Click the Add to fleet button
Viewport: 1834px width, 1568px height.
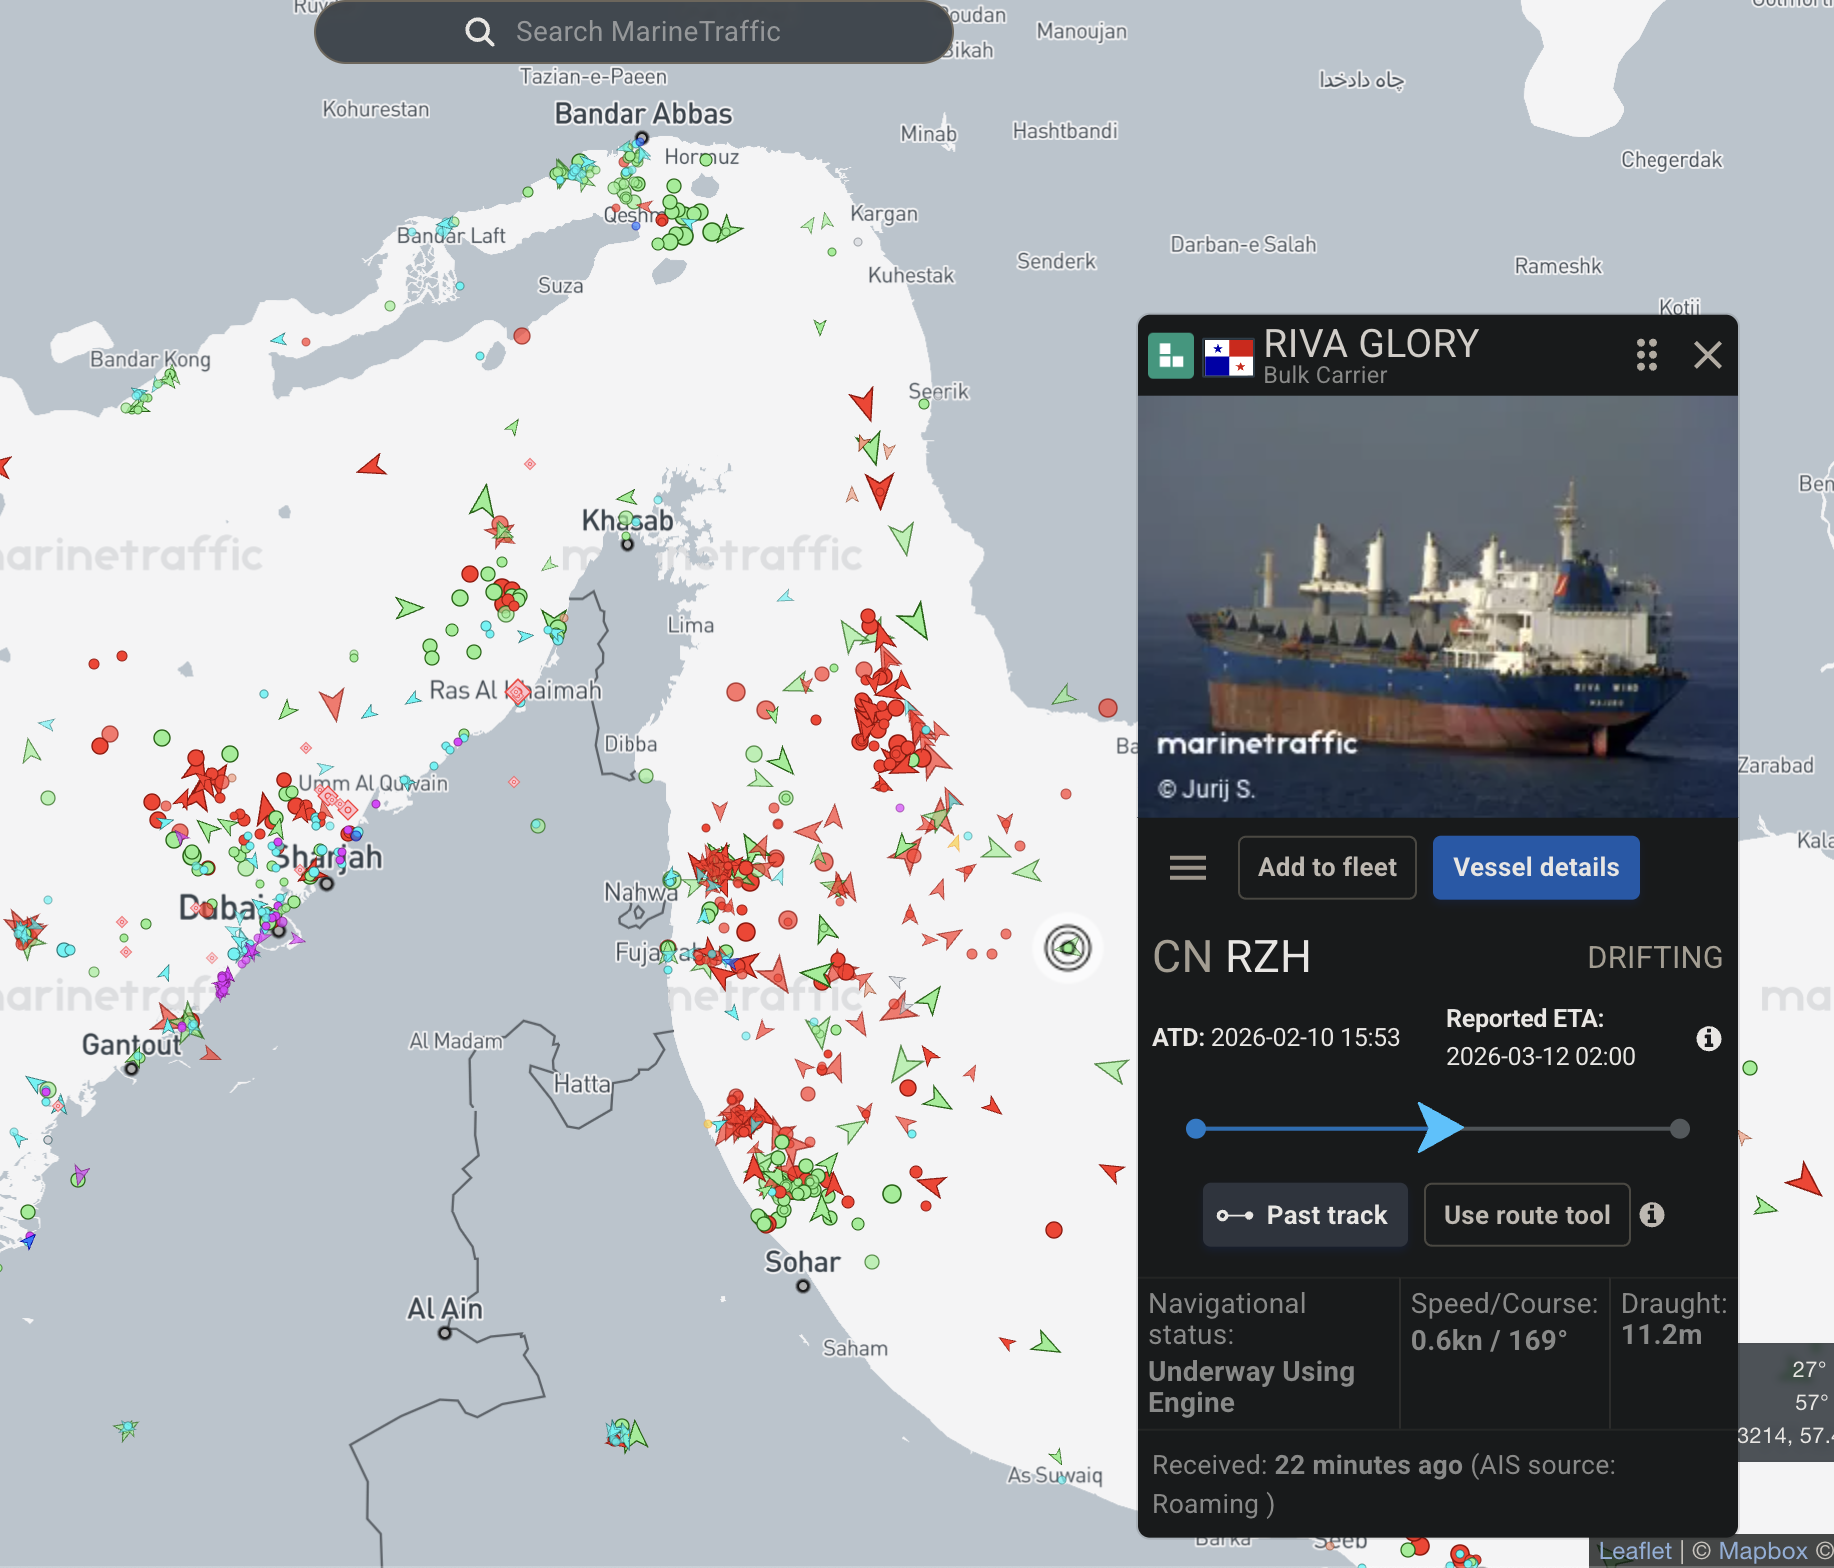click(x=1327, y=868)
